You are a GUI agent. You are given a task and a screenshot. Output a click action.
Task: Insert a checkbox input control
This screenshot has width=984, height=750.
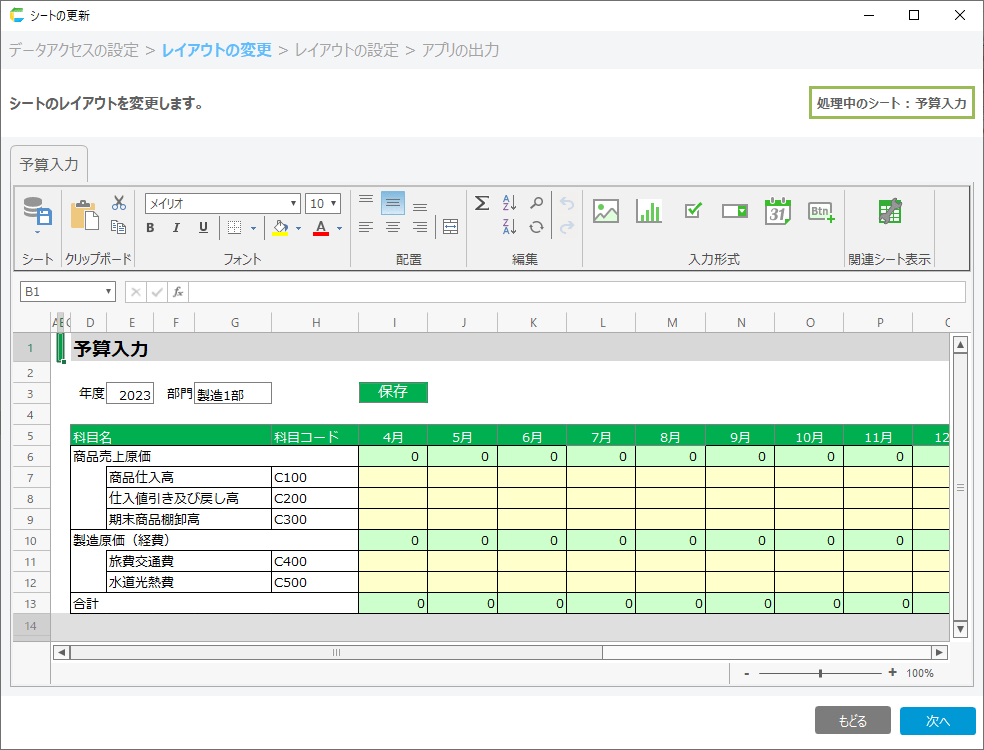[693, 211]
